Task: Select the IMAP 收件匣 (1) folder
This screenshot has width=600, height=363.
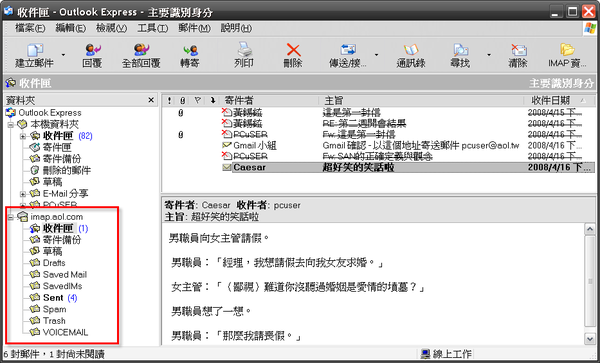Action: coord(59,228)
